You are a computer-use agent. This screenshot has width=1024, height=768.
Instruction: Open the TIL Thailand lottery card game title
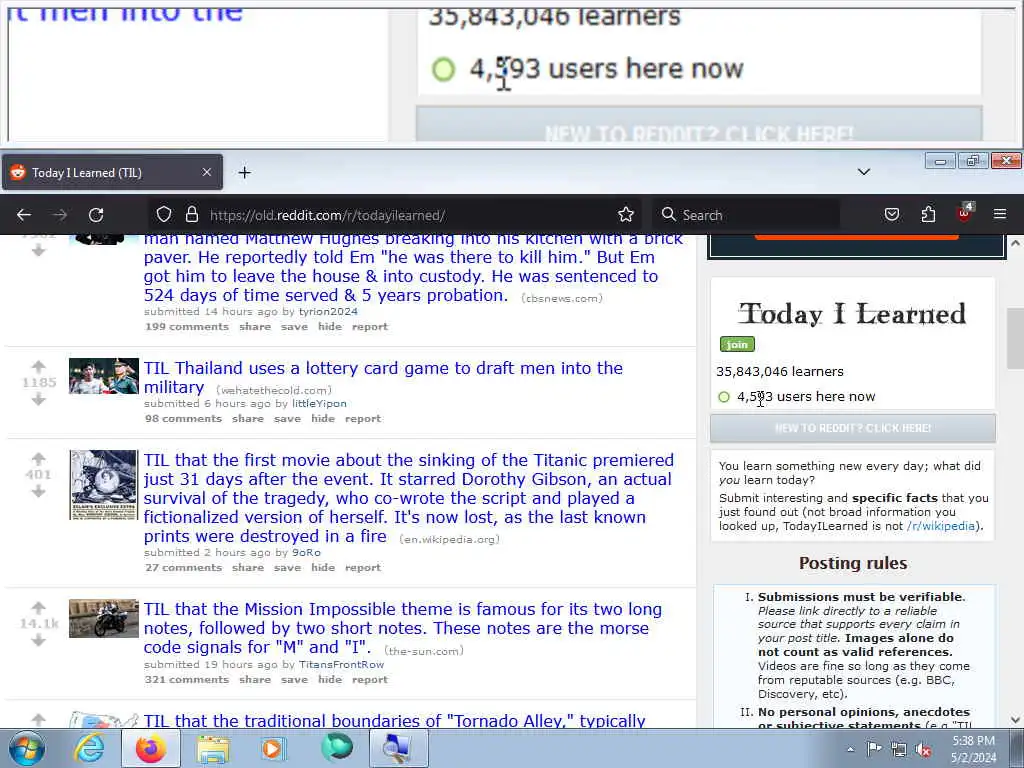383,377
